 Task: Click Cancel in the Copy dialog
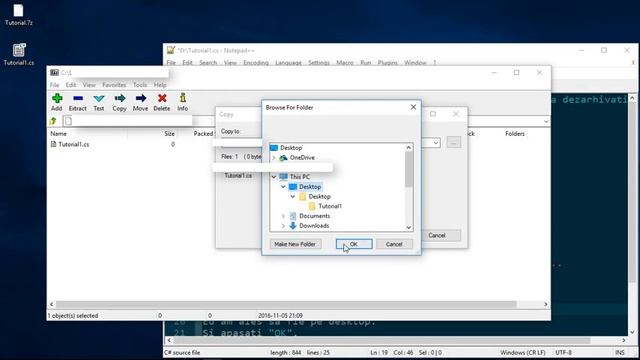click(x=441, y=235)
